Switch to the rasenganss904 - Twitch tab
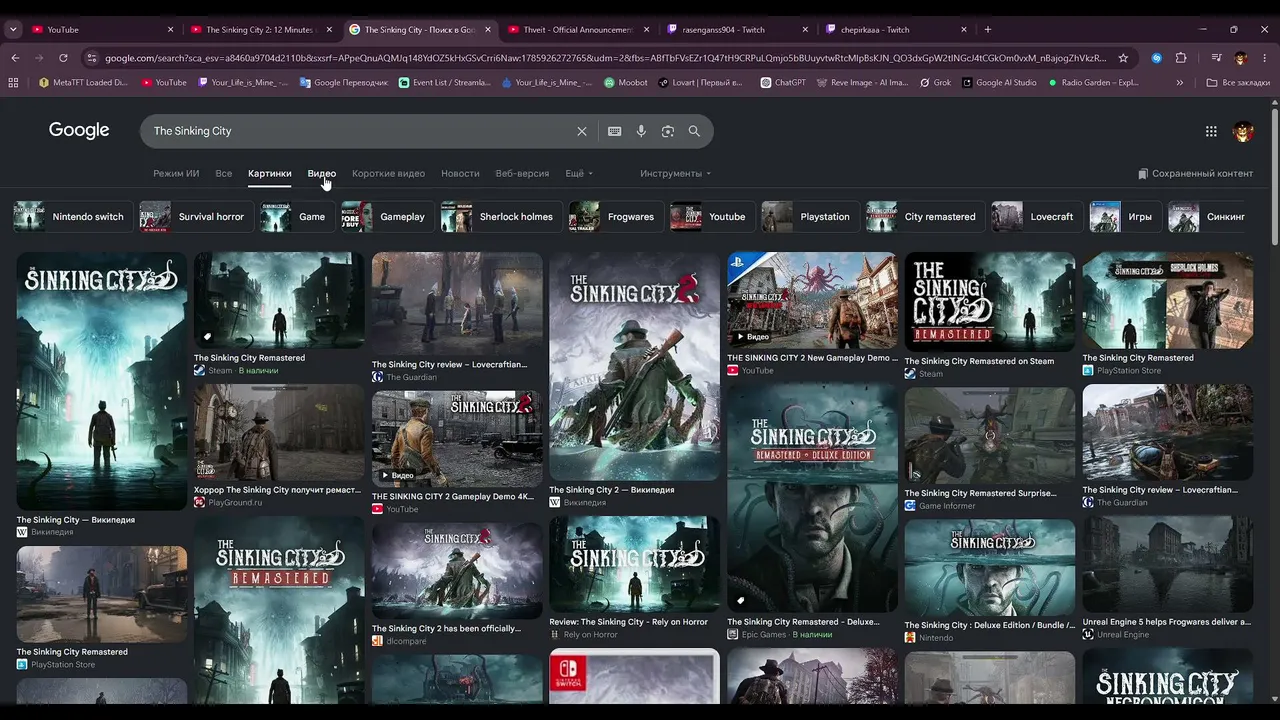The height and width of the screenshot is (720, 1280). [737, 30]
